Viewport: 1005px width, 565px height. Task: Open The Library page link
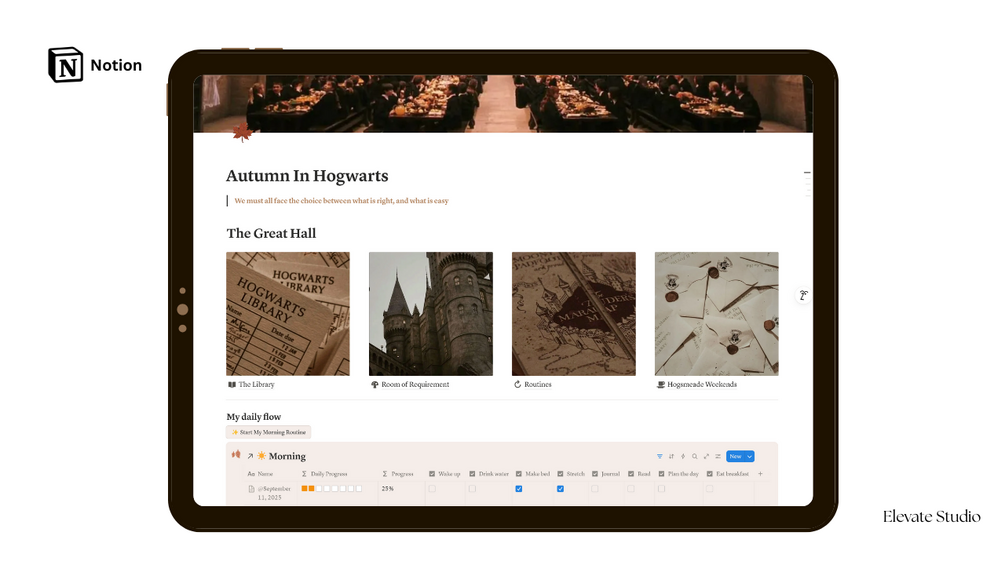point(251,384)
